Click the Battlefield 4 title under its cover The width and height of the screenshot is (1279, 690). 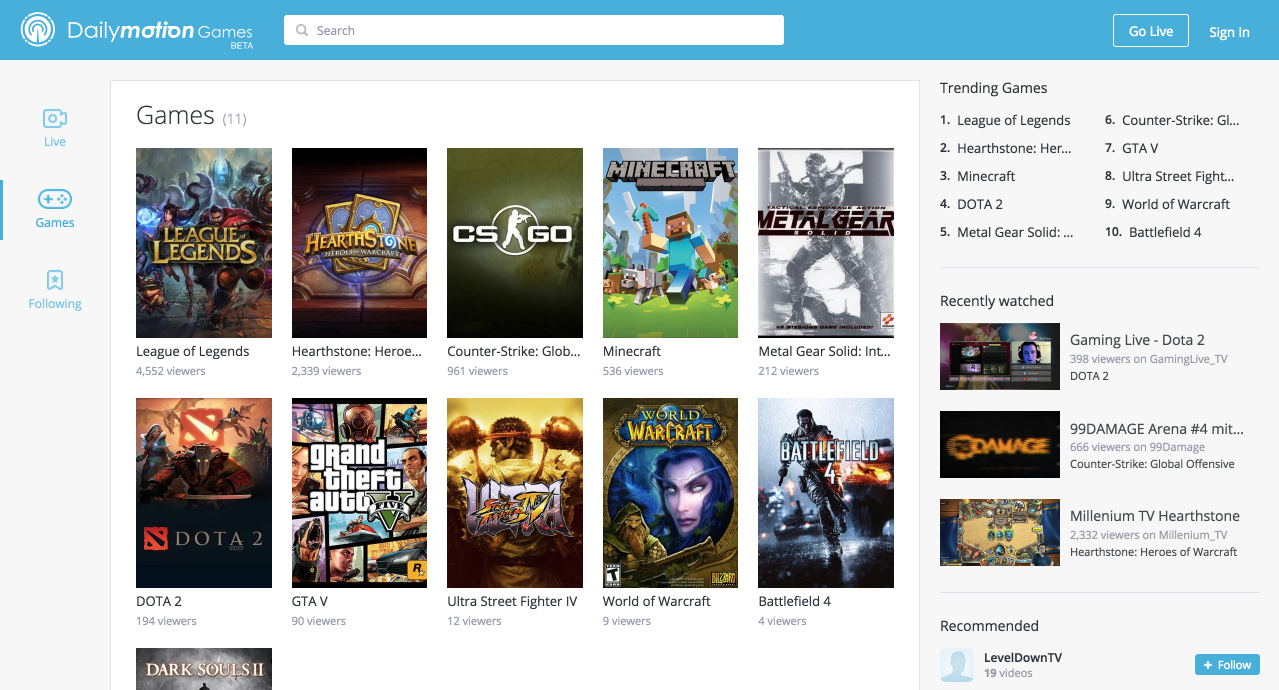click(795, 601)
